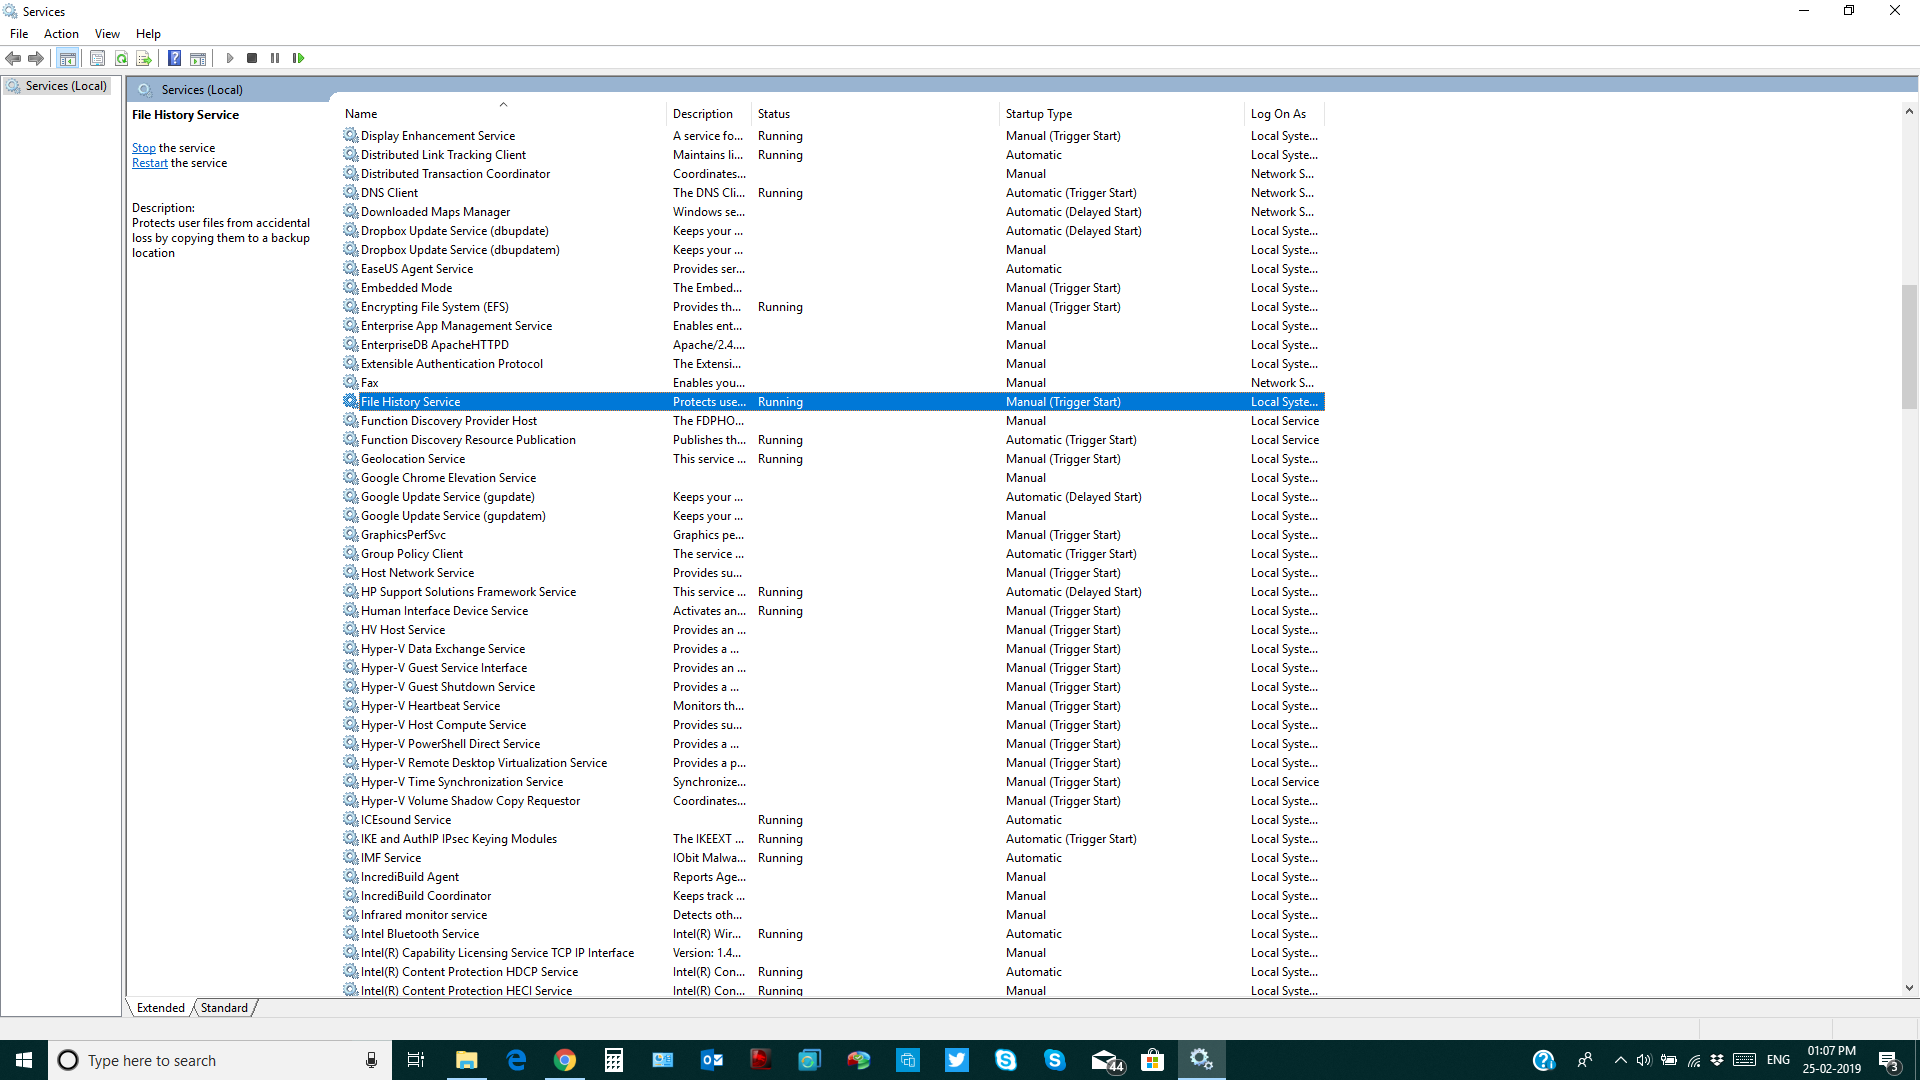This screenshot has width=1920, height=1080.
Task: Click the scroll up arrow of list
Action: 1909,111
